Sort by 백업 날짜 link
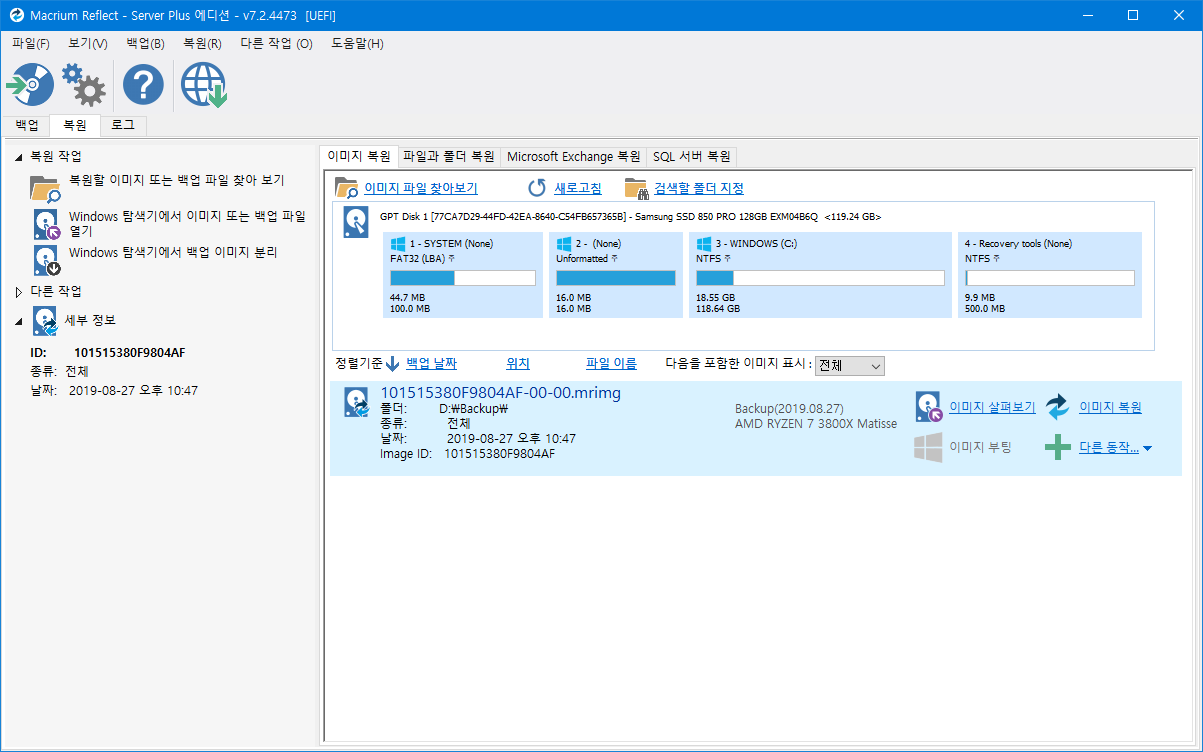The height and width of the screenshot is (752, 1203). coord(431,364)
